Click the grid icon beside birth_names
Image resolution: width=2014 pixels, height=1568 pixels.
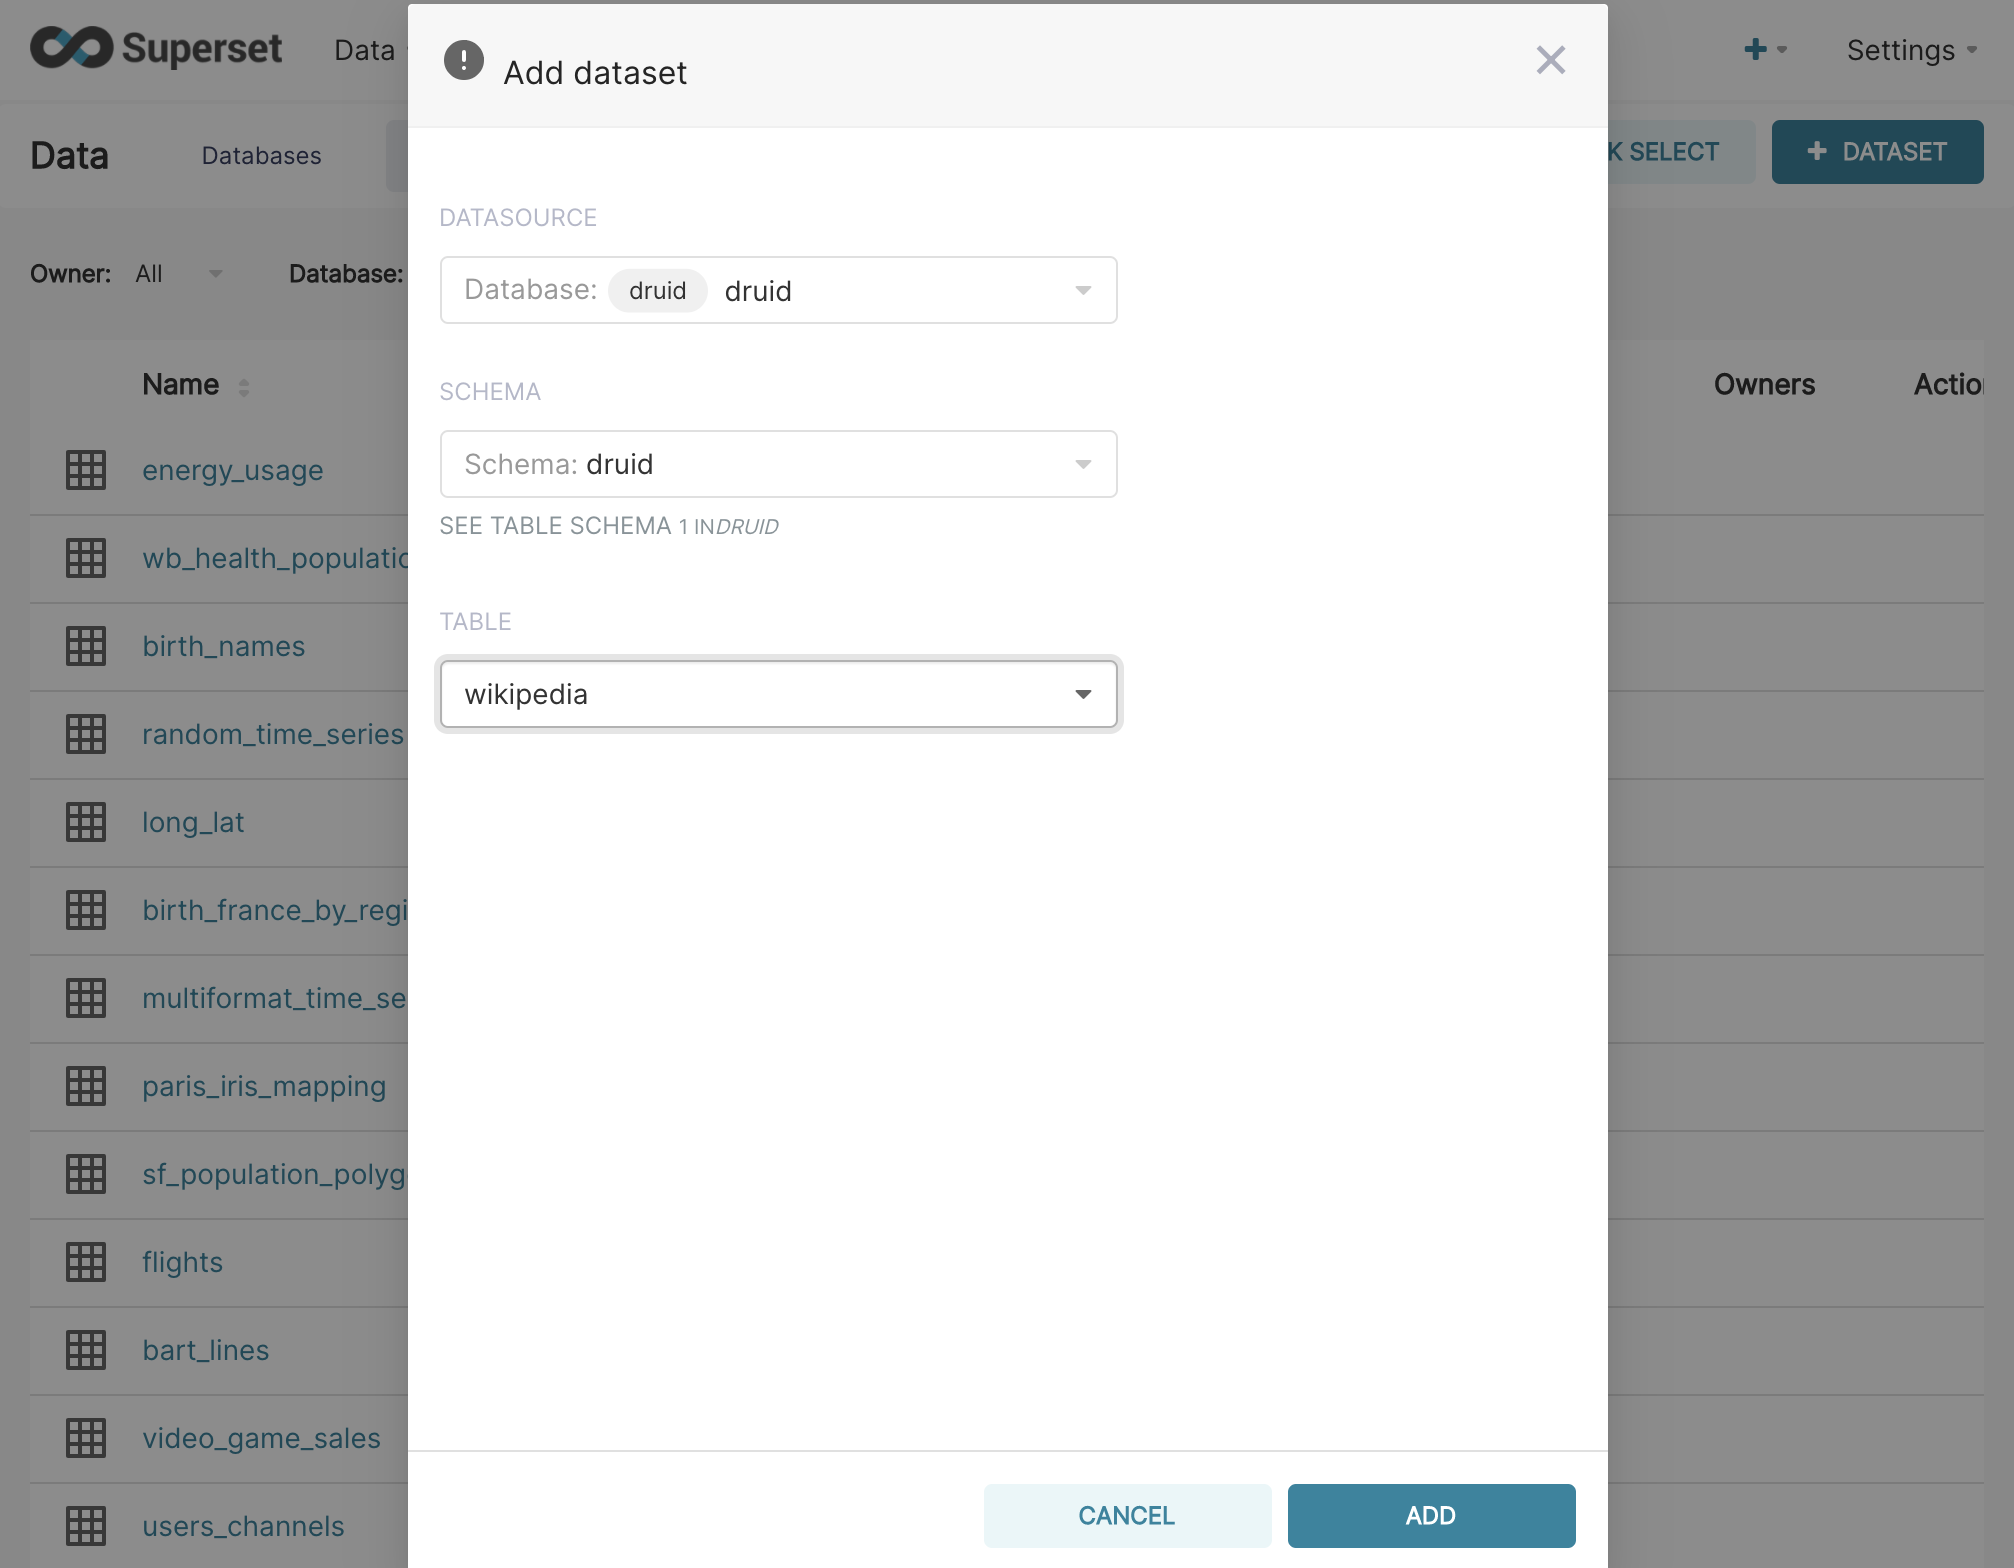pos(86,646)
